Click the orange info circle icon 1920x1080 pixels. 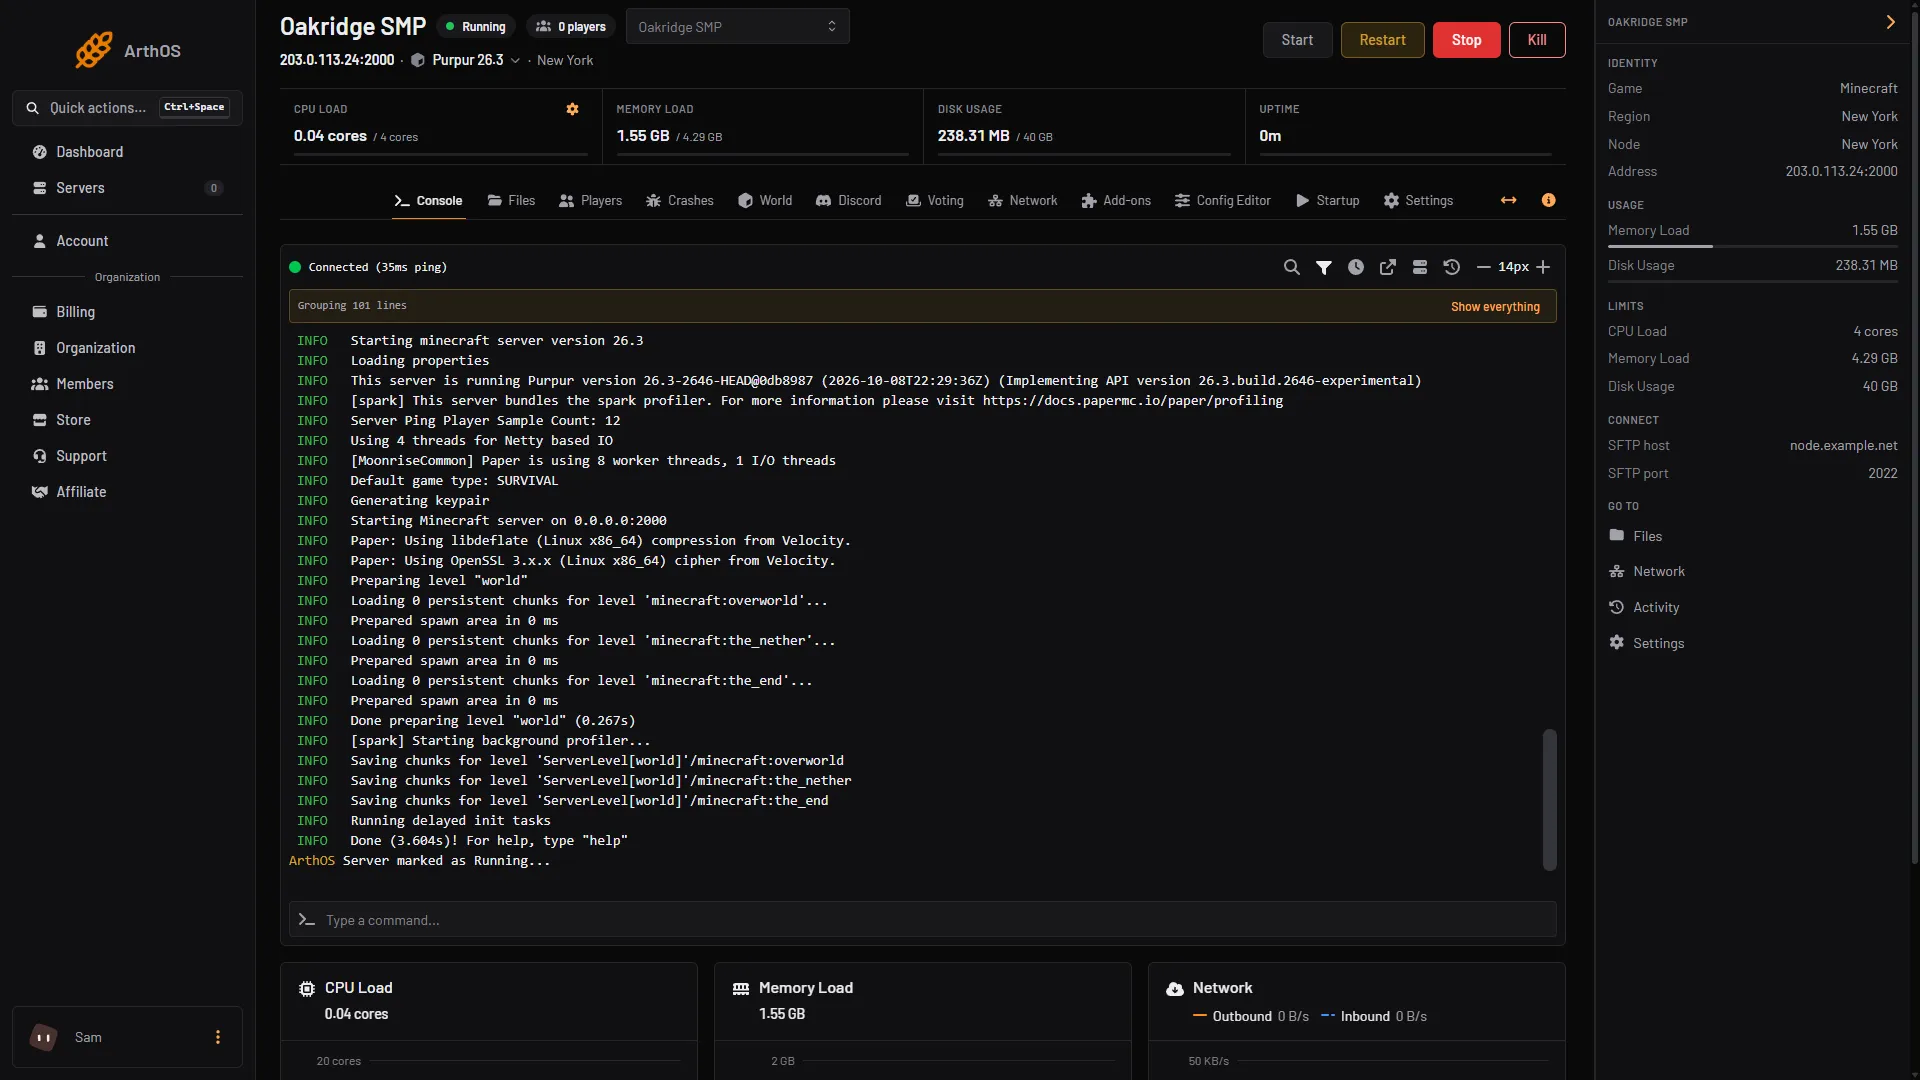point(1549,200)
